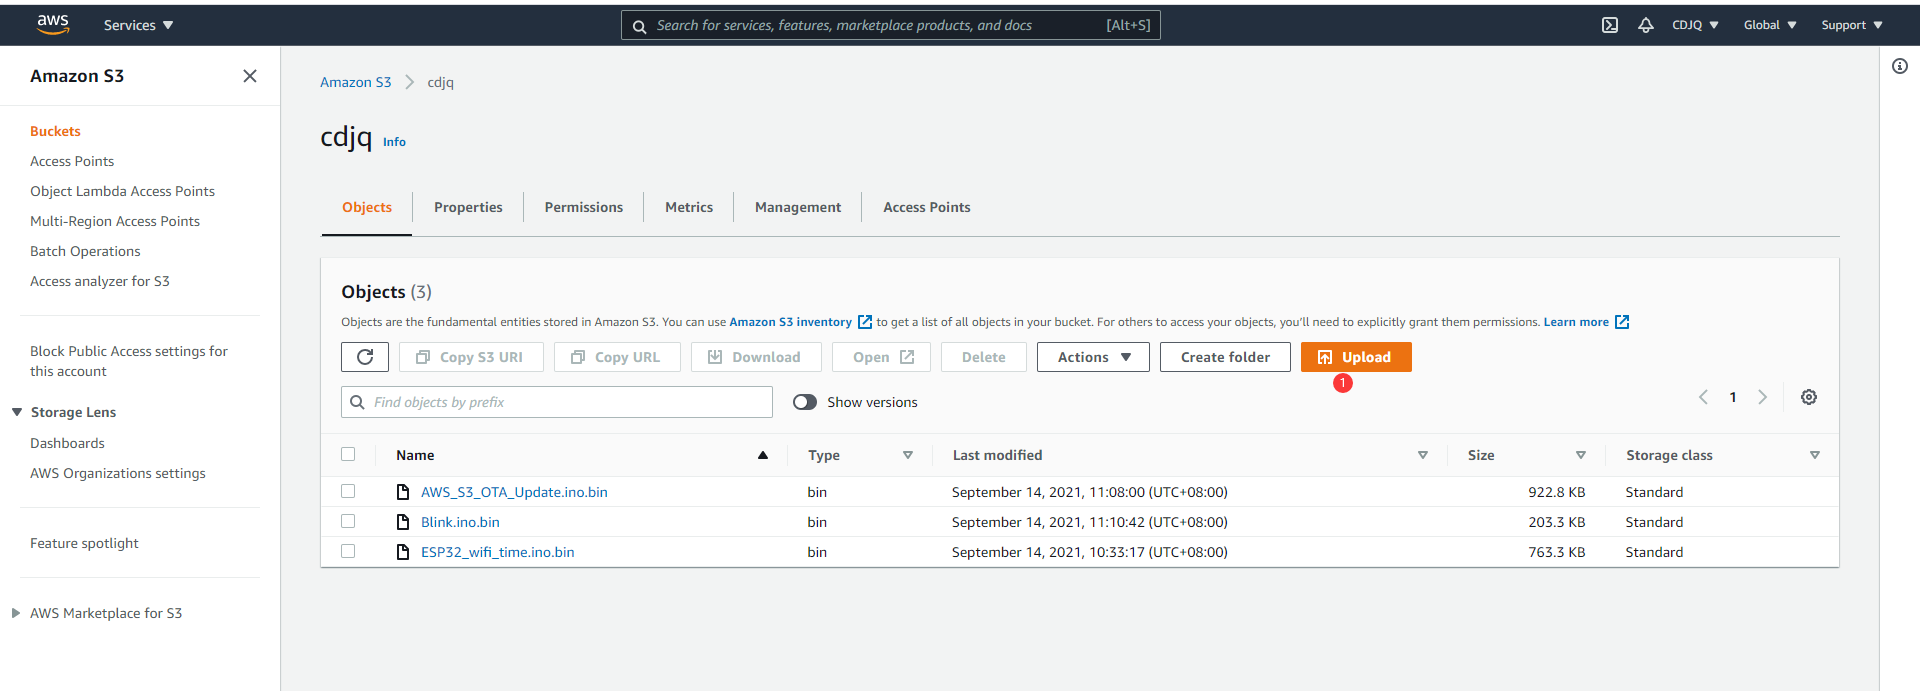Click external link icon after Learn more
Screen dimensions: 1920x691
[x=1622, y=322]
